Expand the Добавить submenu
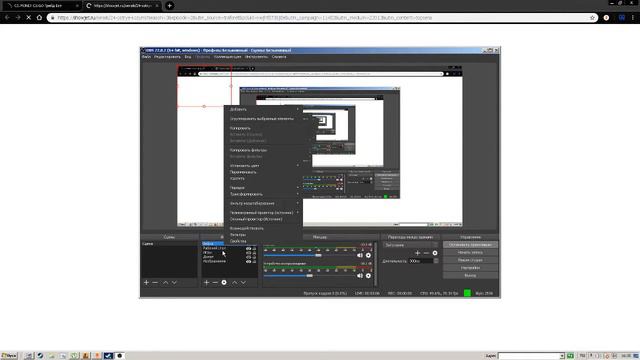Viewport: 640px width, 360px height. (264, 109)
